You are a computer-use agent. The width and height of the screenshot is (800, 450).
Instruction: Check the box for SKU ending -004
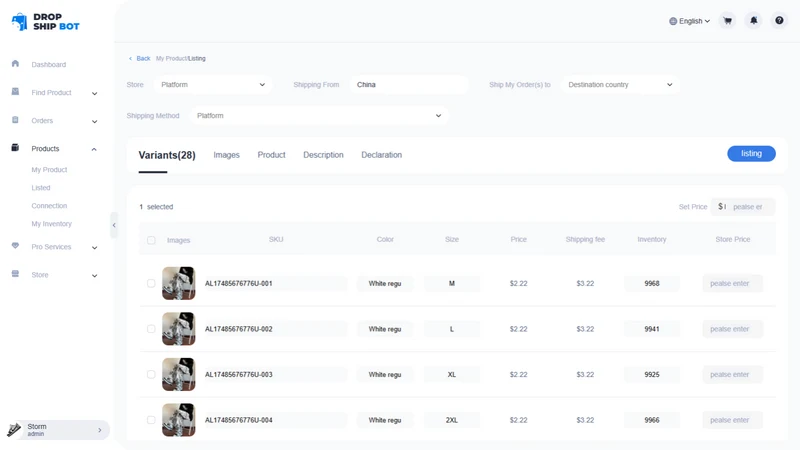click(151, 420)
